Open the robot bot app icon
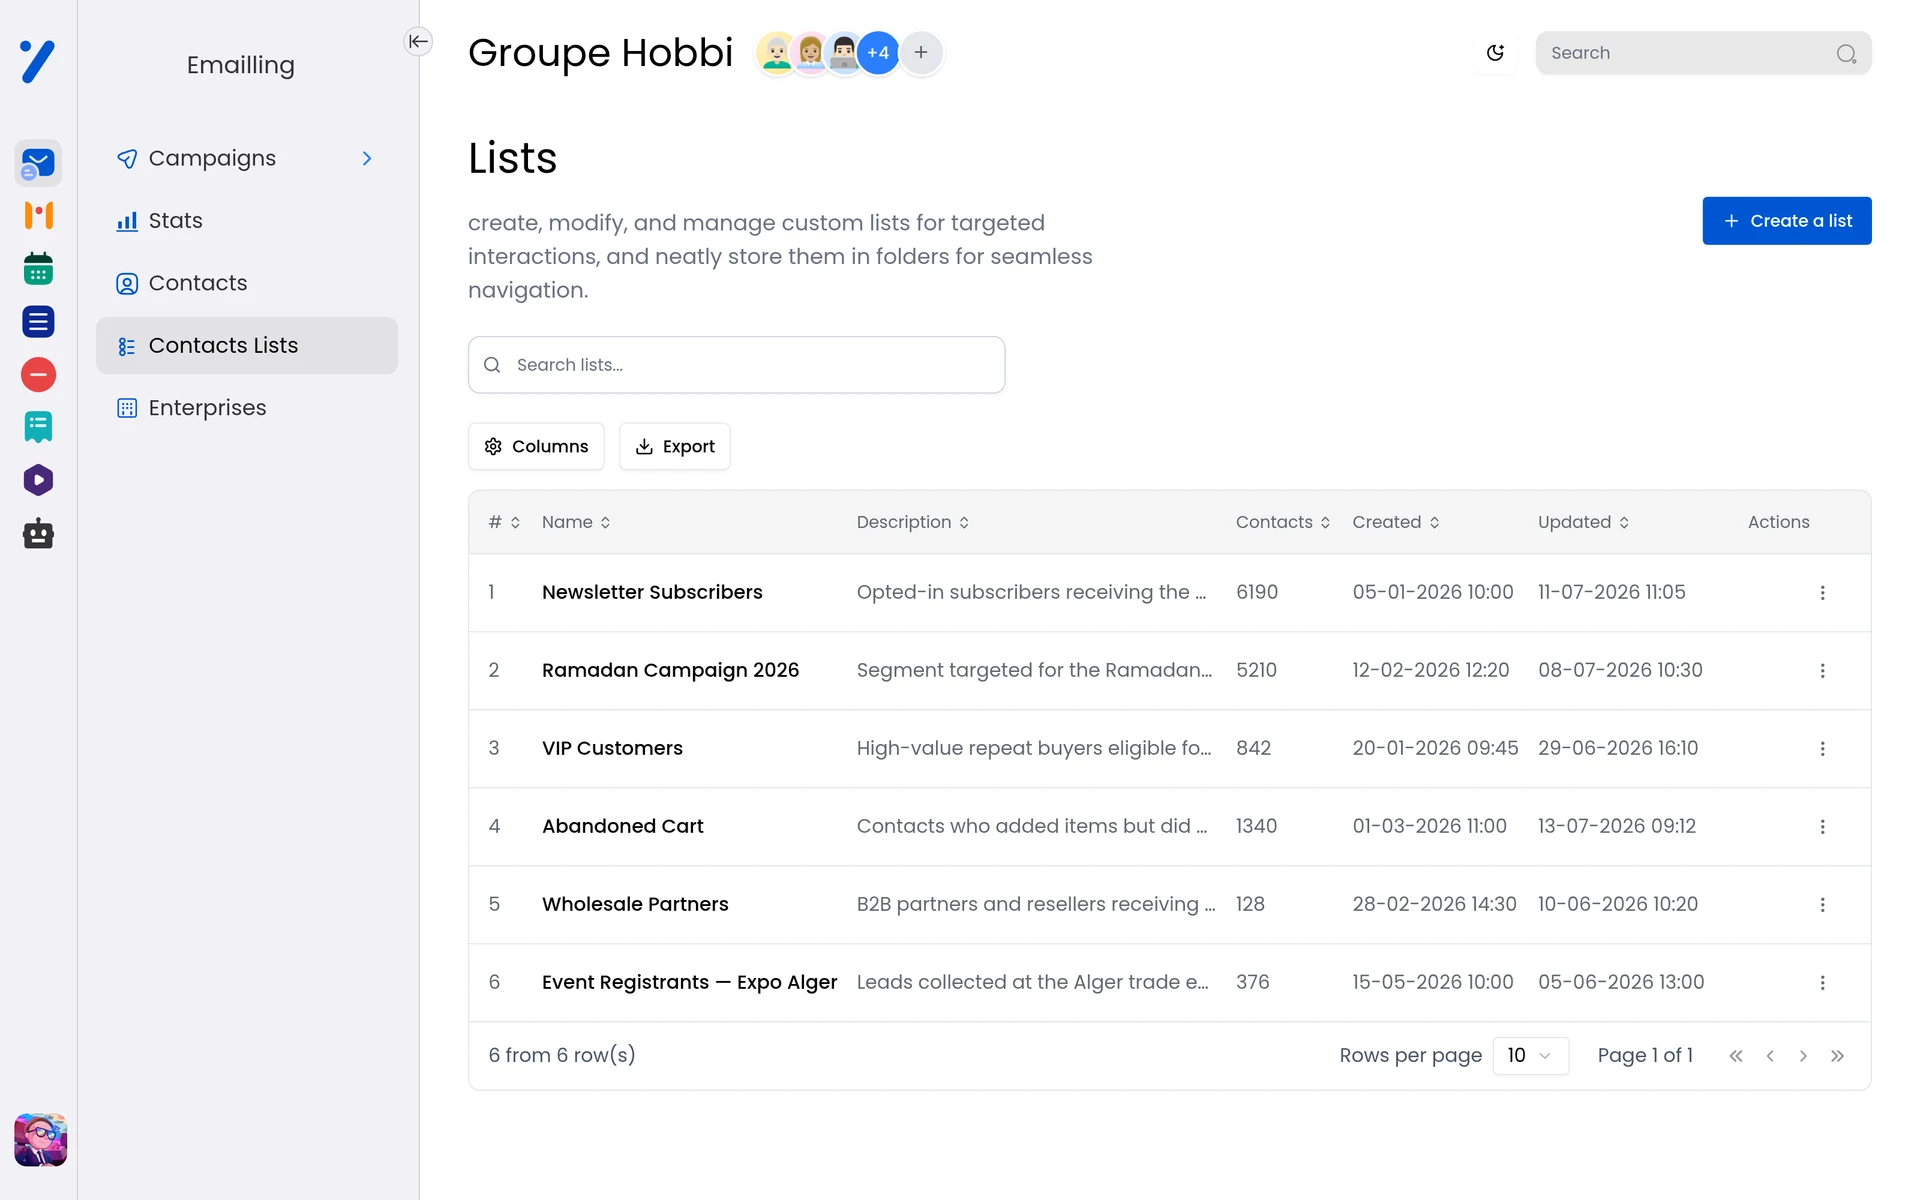This screenshot has height=1200, width=1920. tap(38, 534)
